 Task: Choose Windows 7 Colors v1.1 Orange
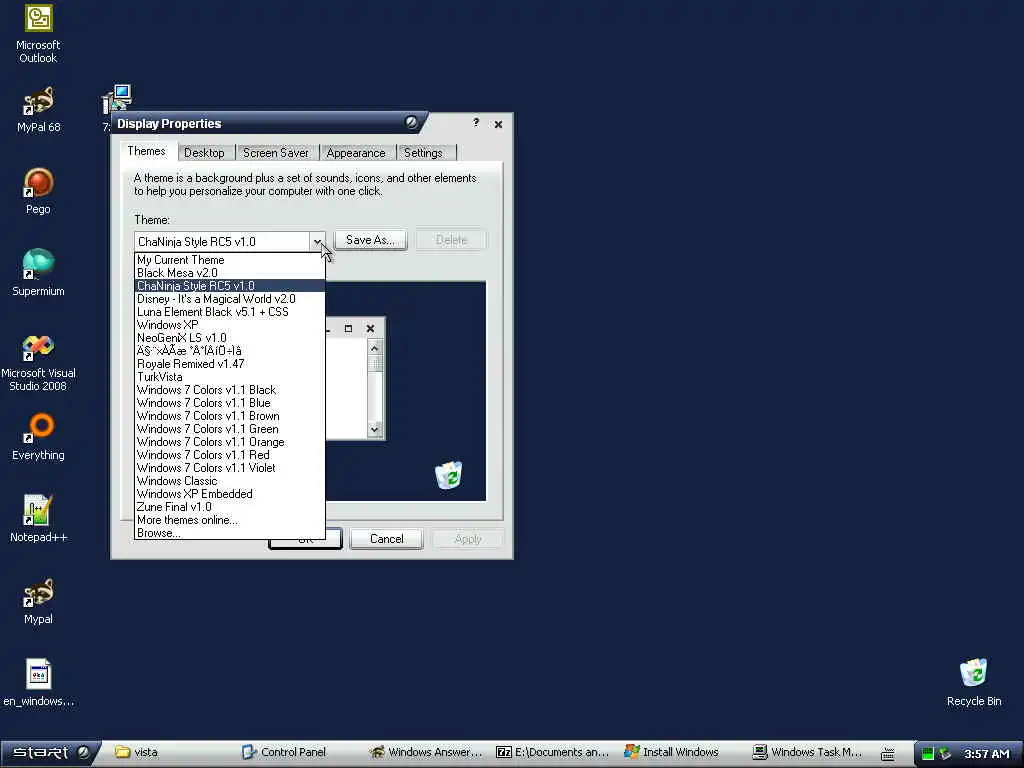230,442
